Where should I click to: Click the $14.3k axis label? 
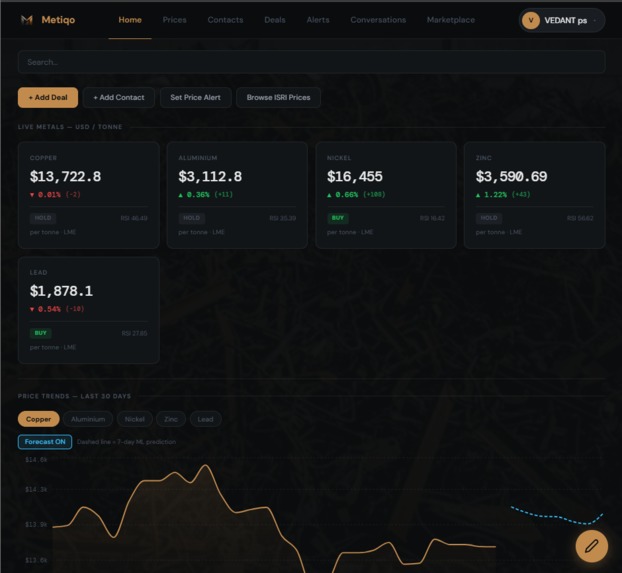36,490
